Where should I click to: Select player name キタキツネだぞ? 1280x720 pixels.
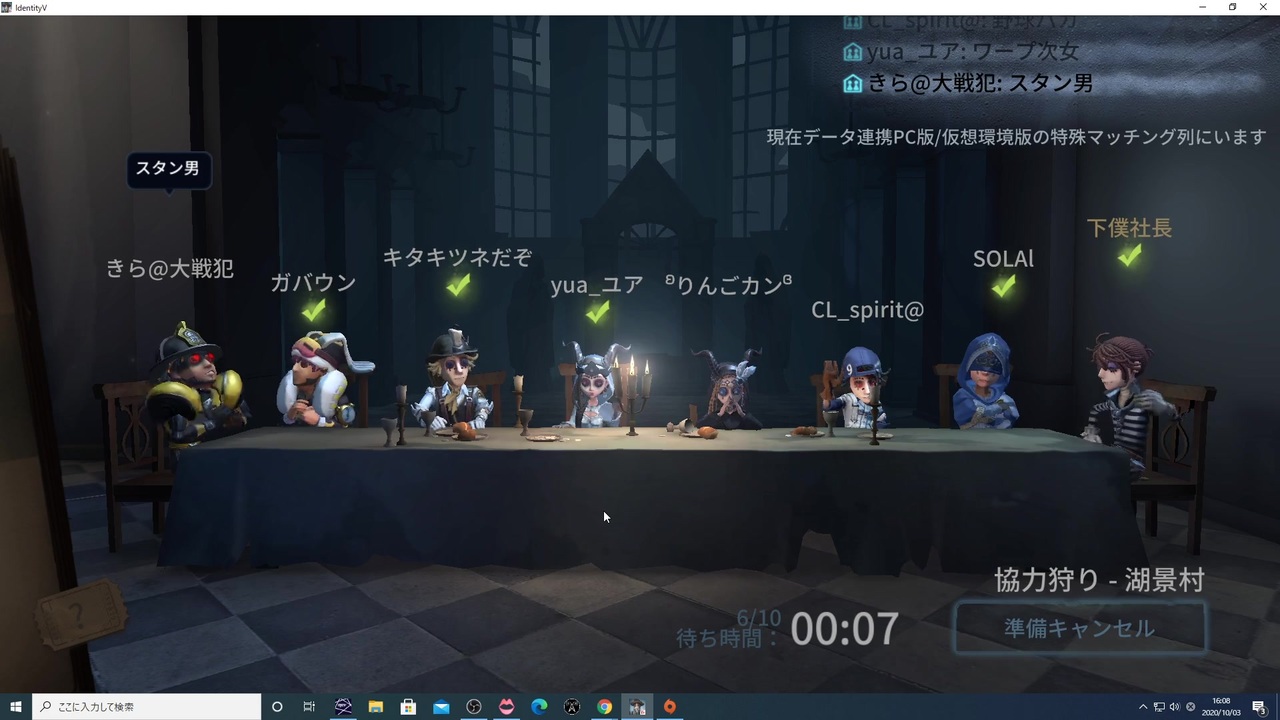tap(457, 257)
